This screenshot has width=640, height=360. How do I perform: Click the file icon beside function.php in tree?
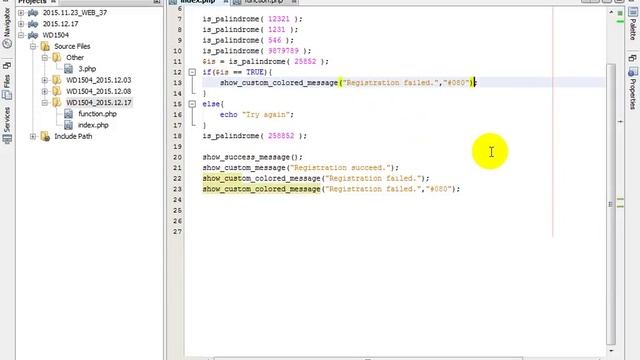point(69,114)
